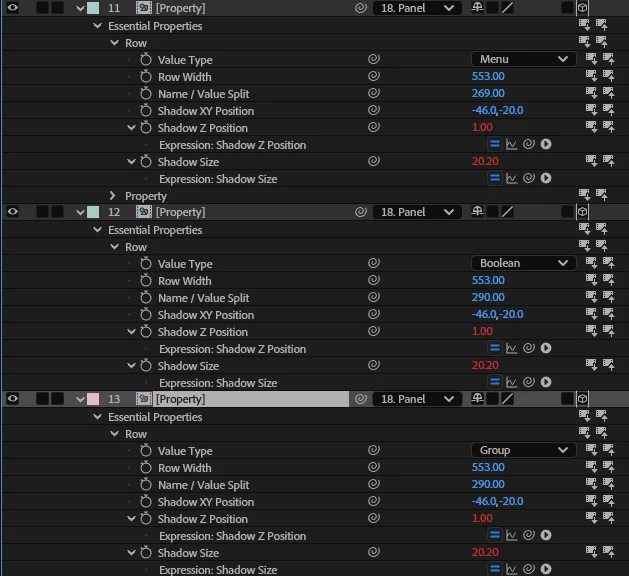This screenshot has width=629, height=576.
Task: Toggle enable expression for layer 12 Shadow Z Position
Action: (495, 348)
